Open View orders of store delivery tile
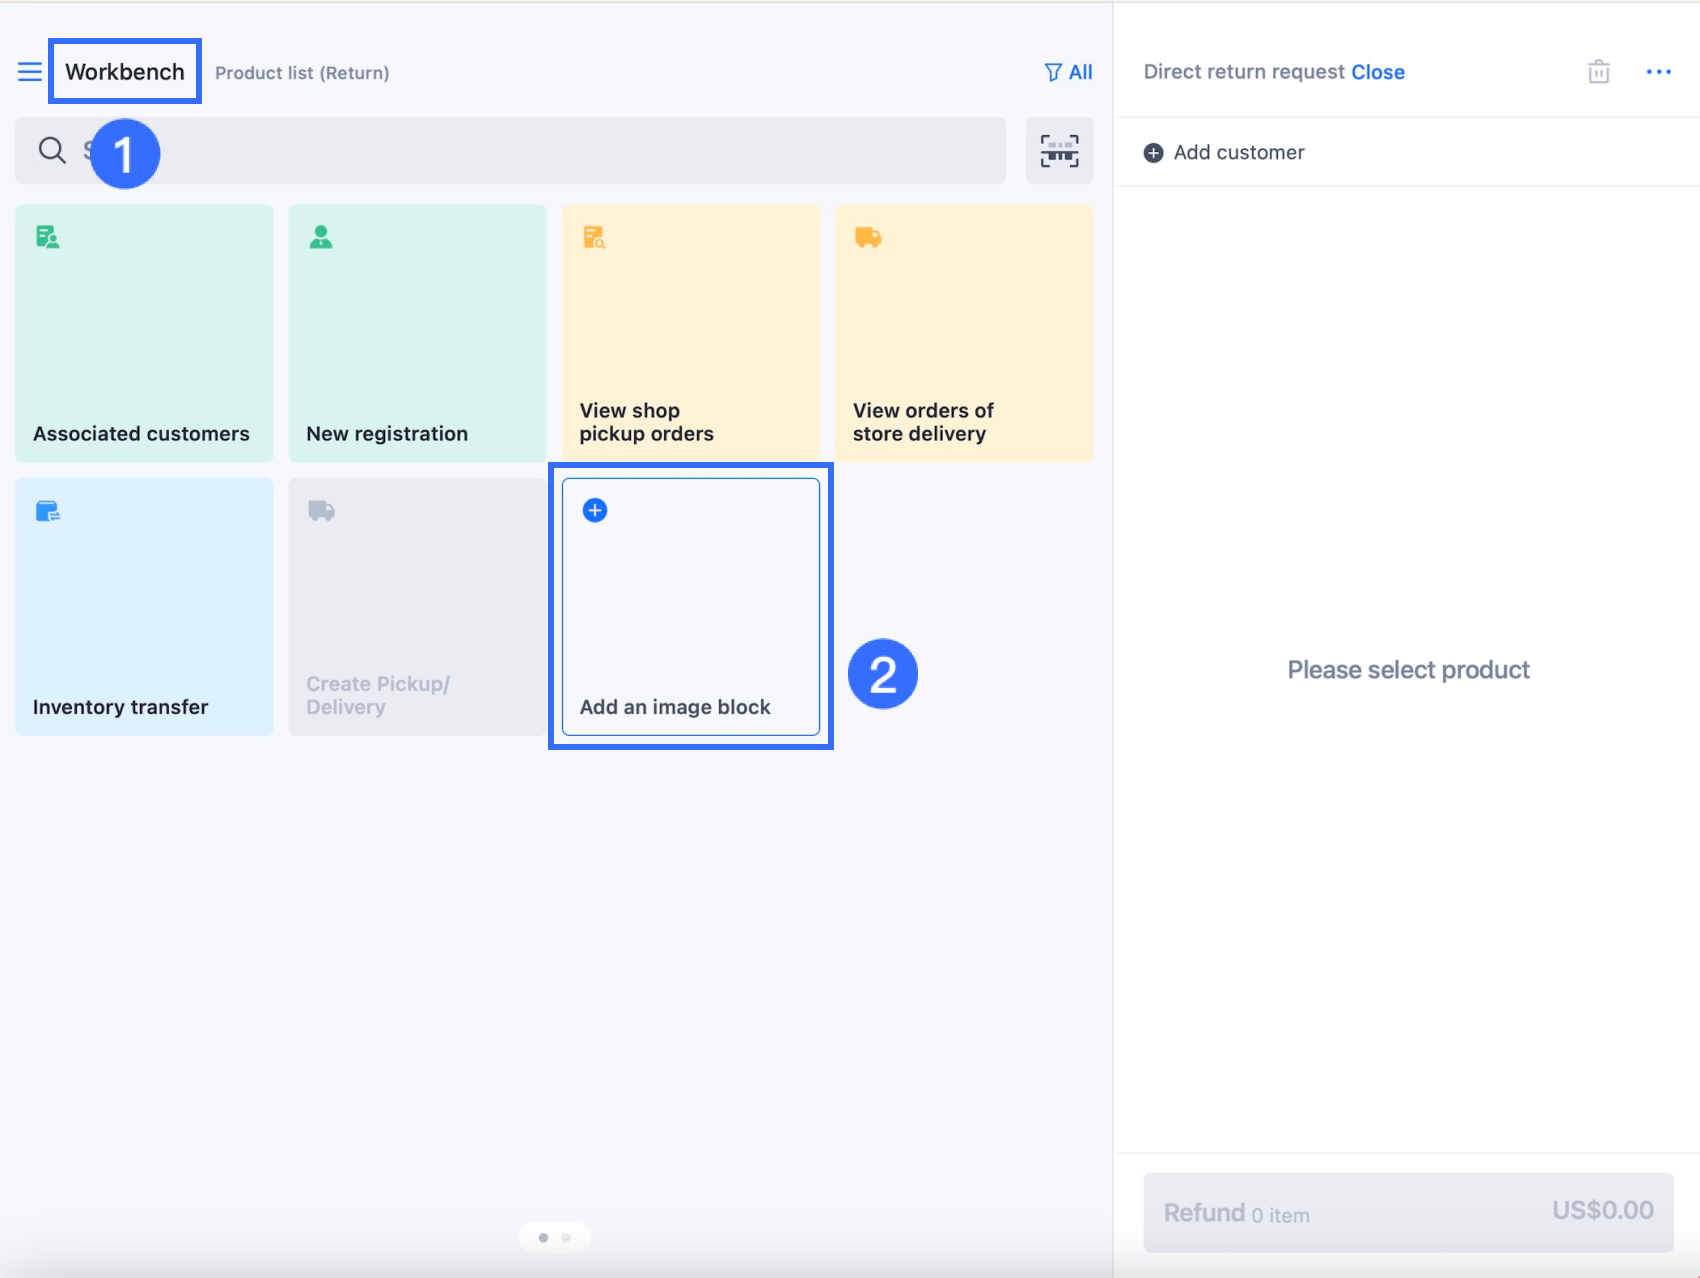Image resolution: width=1700 pixels, height=1278 pixels. click(x=964, y=333)
